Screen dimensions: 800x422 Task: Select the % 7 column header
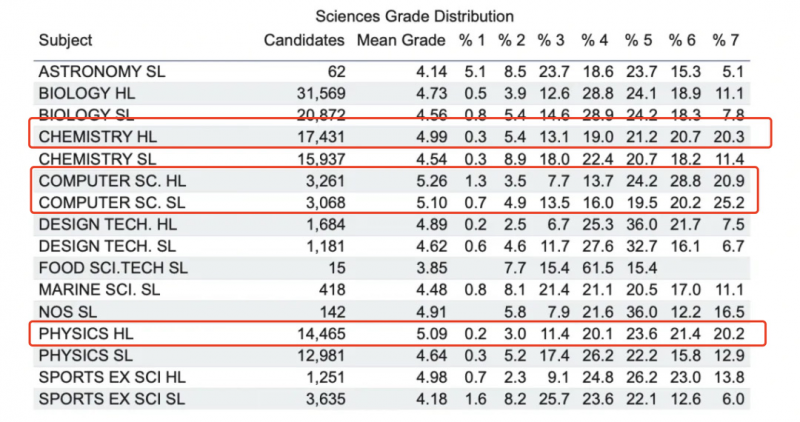[x=726, y=40]
